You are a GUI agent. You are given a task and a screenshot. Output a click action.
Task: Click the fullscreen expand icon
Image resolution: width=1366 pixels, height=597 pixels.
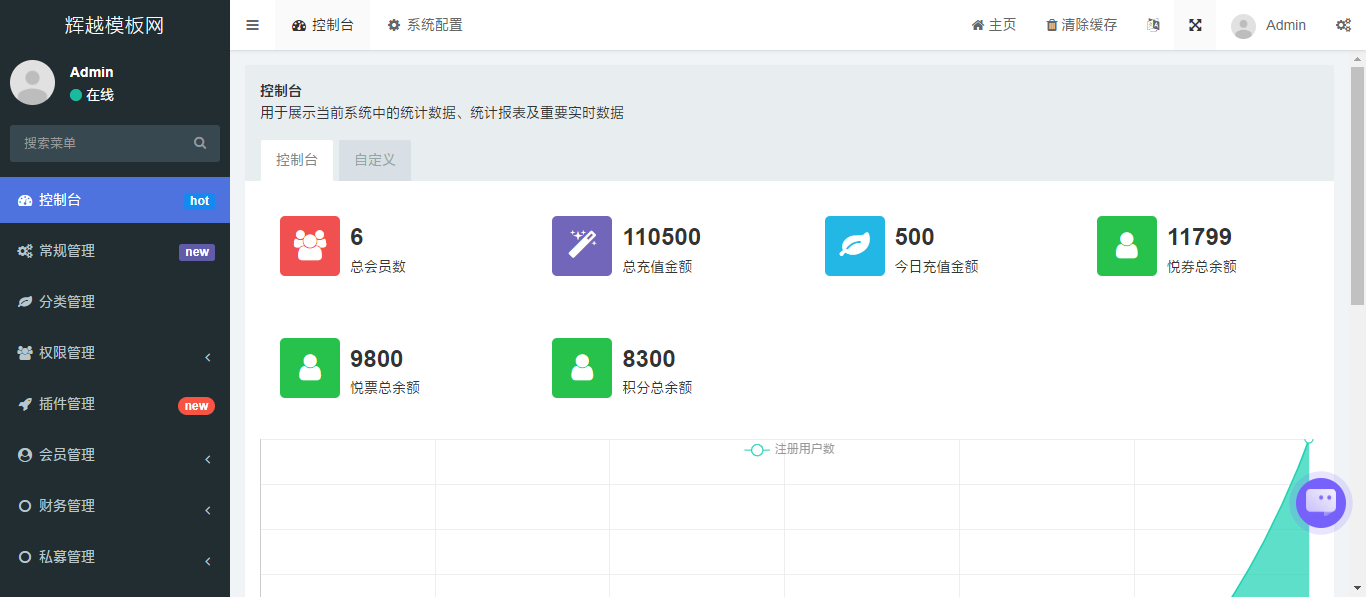(x=1195, y=25)
